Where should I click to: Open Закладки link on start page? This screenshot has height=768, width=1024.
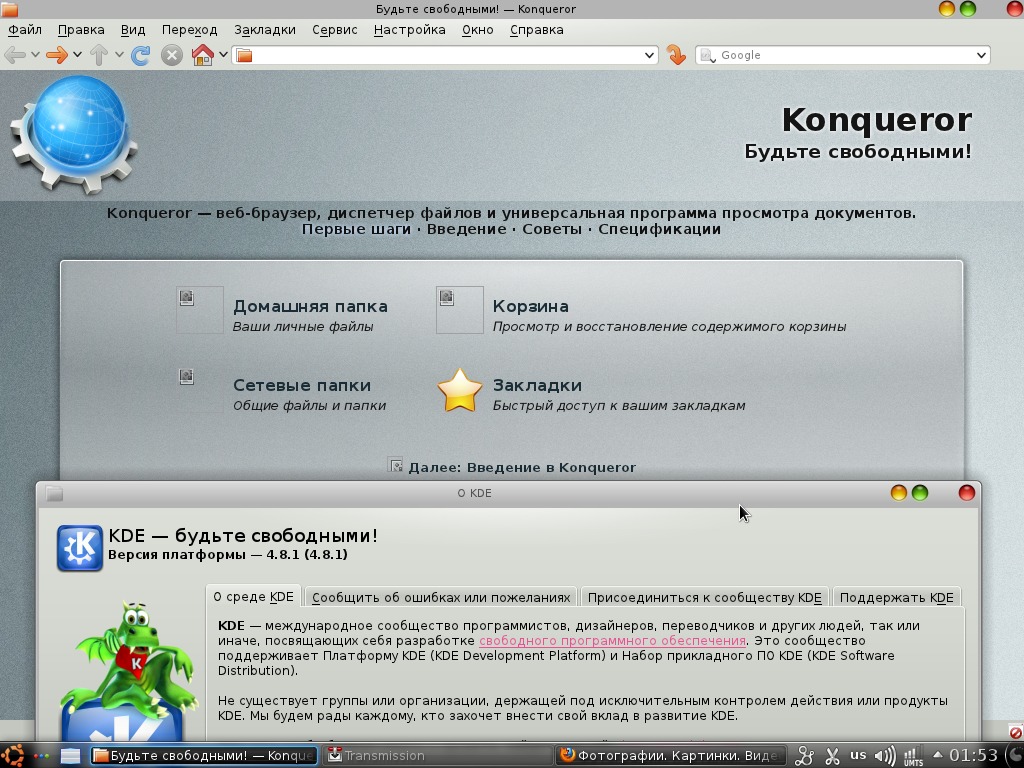pyautogui.click(x=537, y=385)
